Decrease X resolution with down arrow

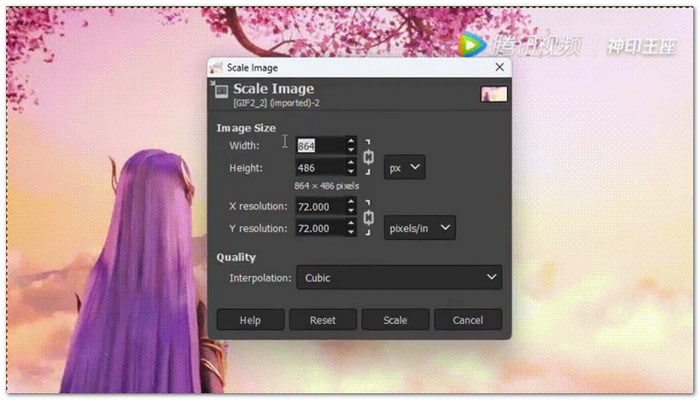(x=351, y=211)
